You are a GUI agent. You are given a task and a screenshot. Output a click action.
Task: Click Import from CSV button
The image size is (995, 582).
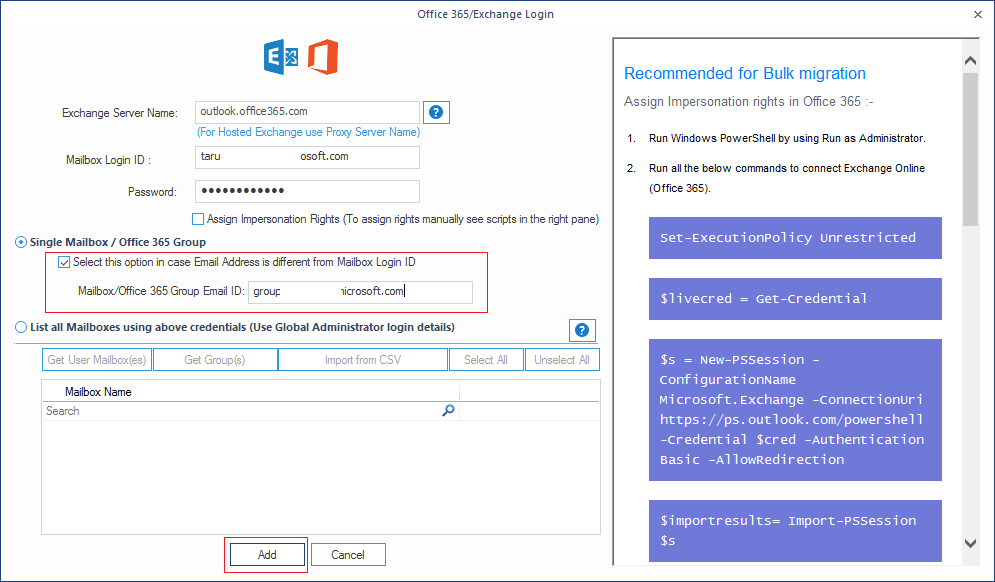click(x=363, y=360)
